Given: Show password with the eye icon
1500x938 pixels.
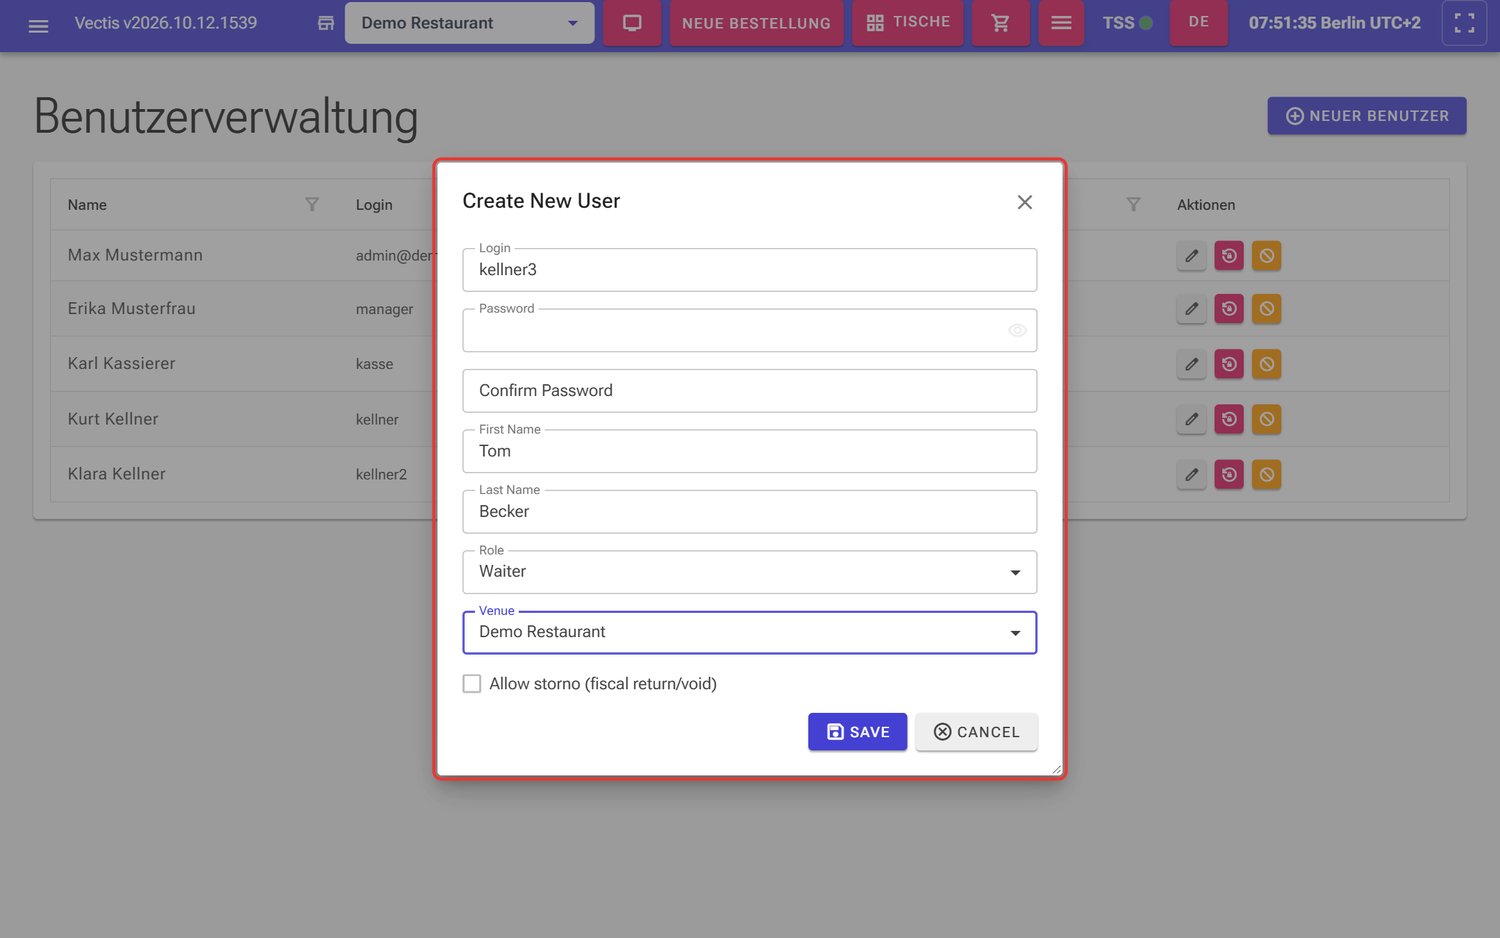Looking at the screenshot, I should point(1017,330).
